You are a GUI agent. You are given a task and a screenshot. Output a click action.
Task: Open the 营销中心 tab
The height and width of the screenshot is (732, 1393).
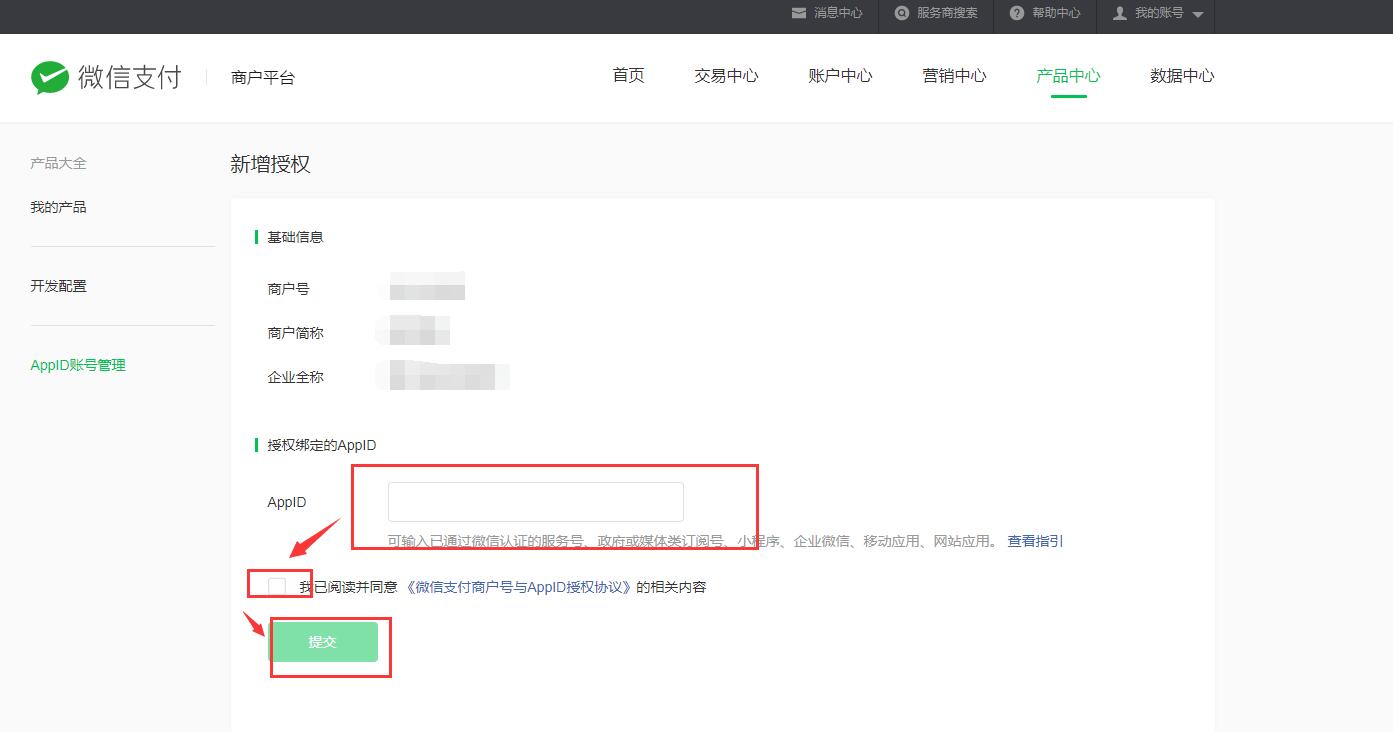coord(954,75)
